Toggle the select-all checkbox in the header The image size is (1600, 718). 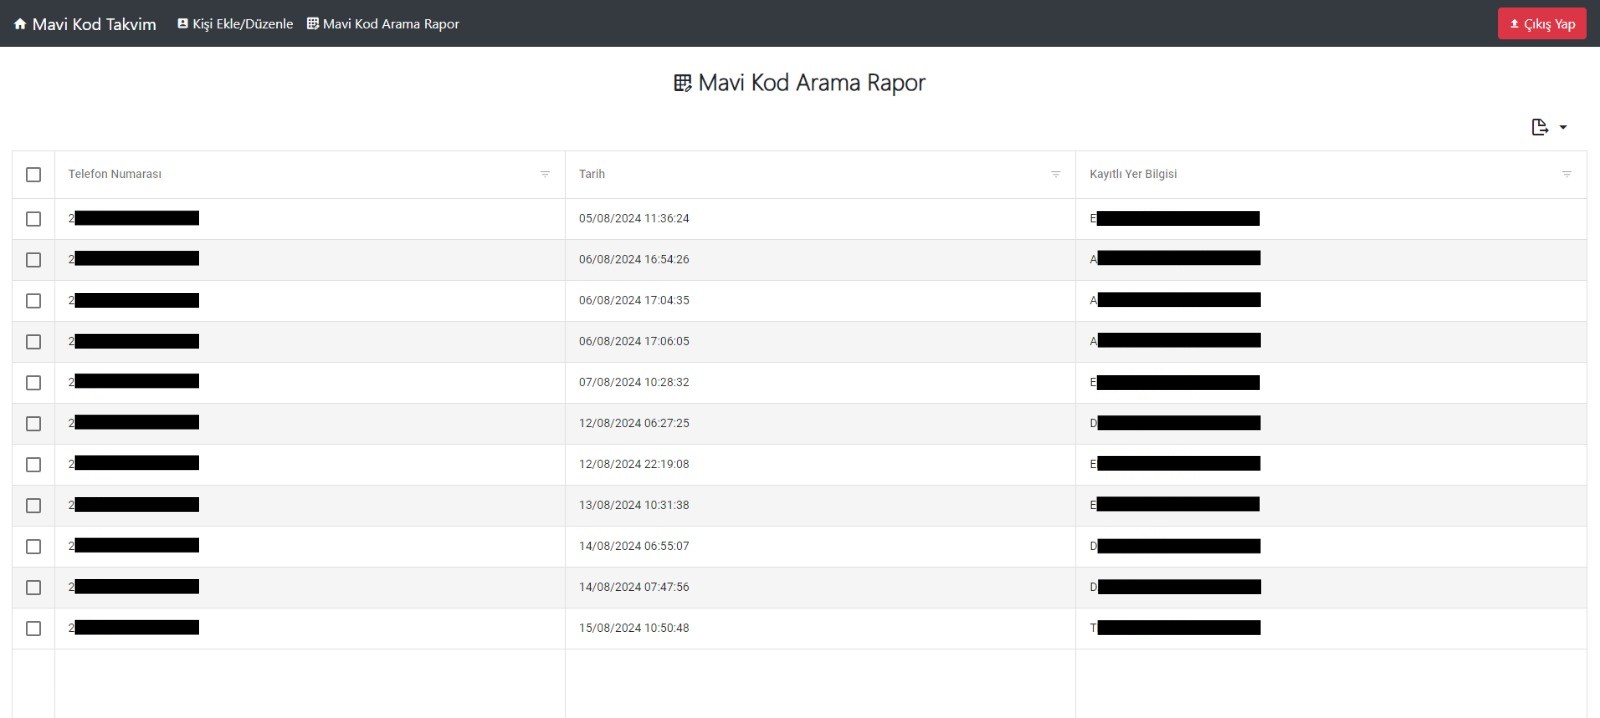point(33,175)
